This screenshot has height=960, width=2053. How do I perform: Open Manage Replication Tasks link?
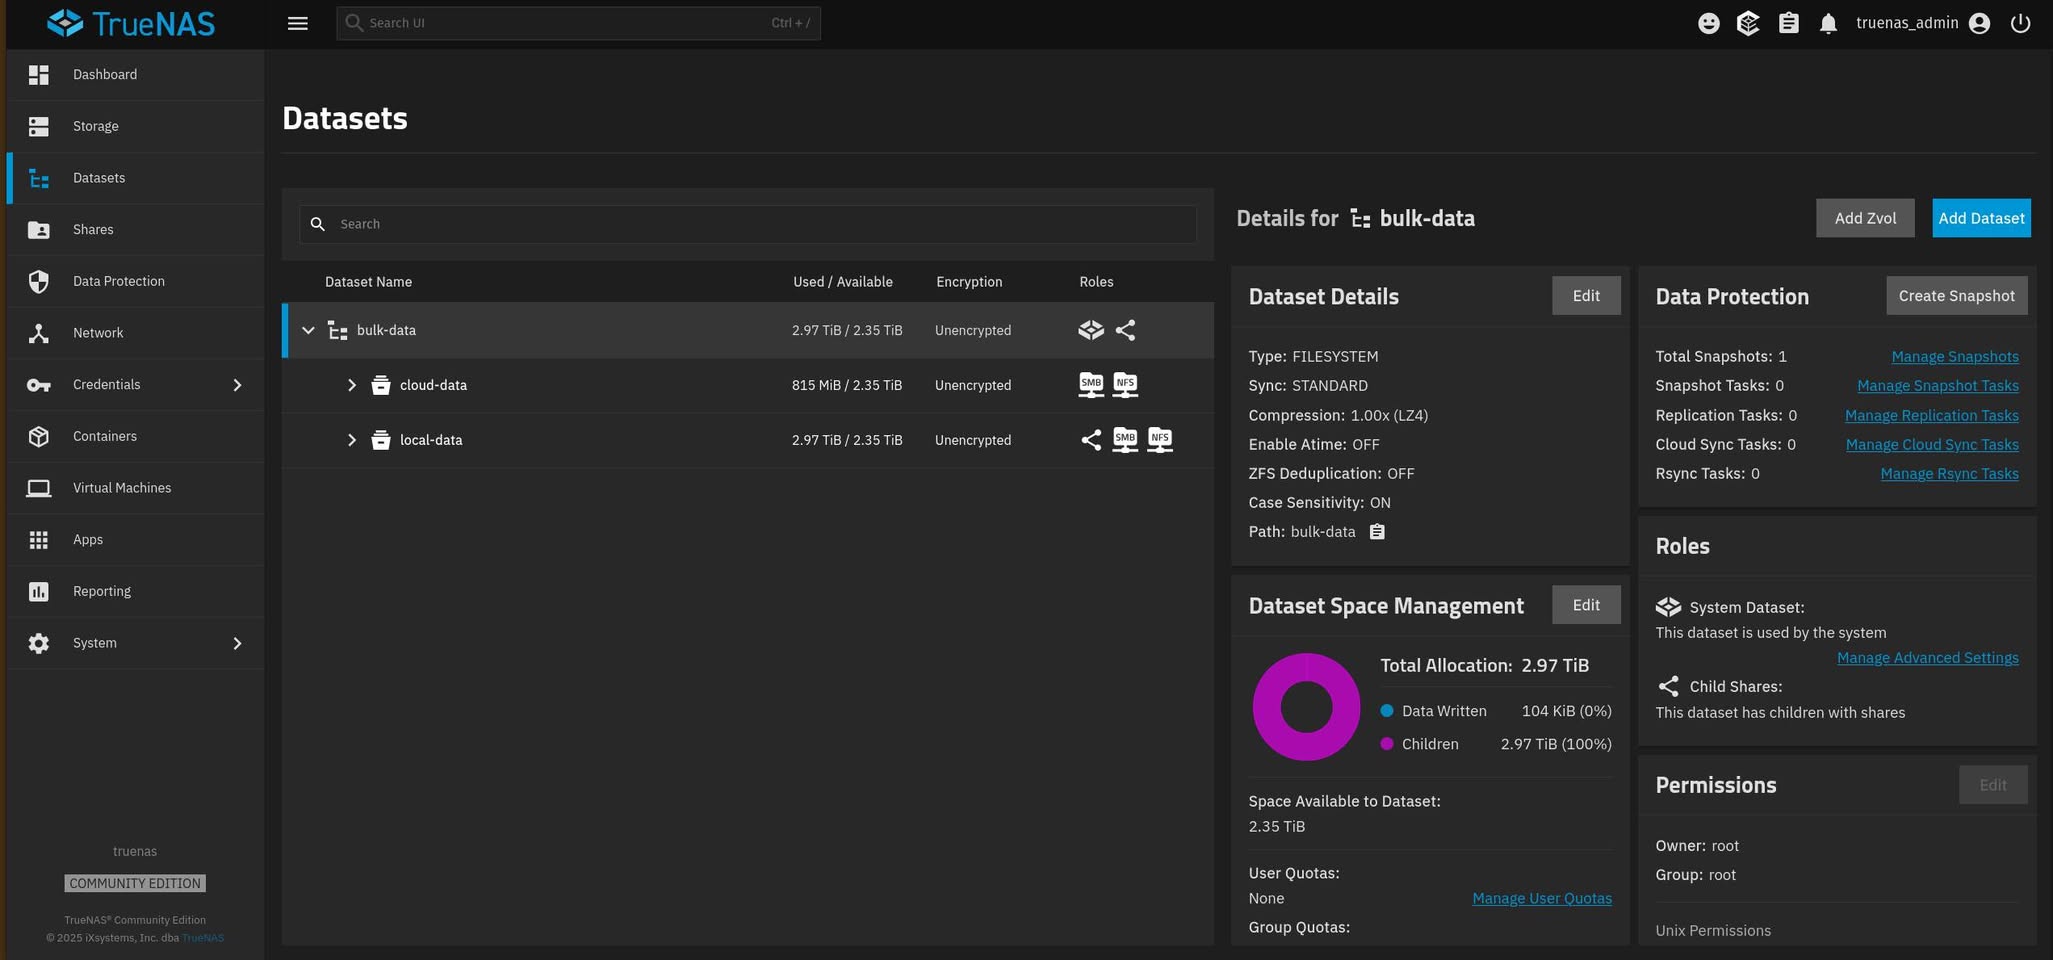pos(1932,416)
